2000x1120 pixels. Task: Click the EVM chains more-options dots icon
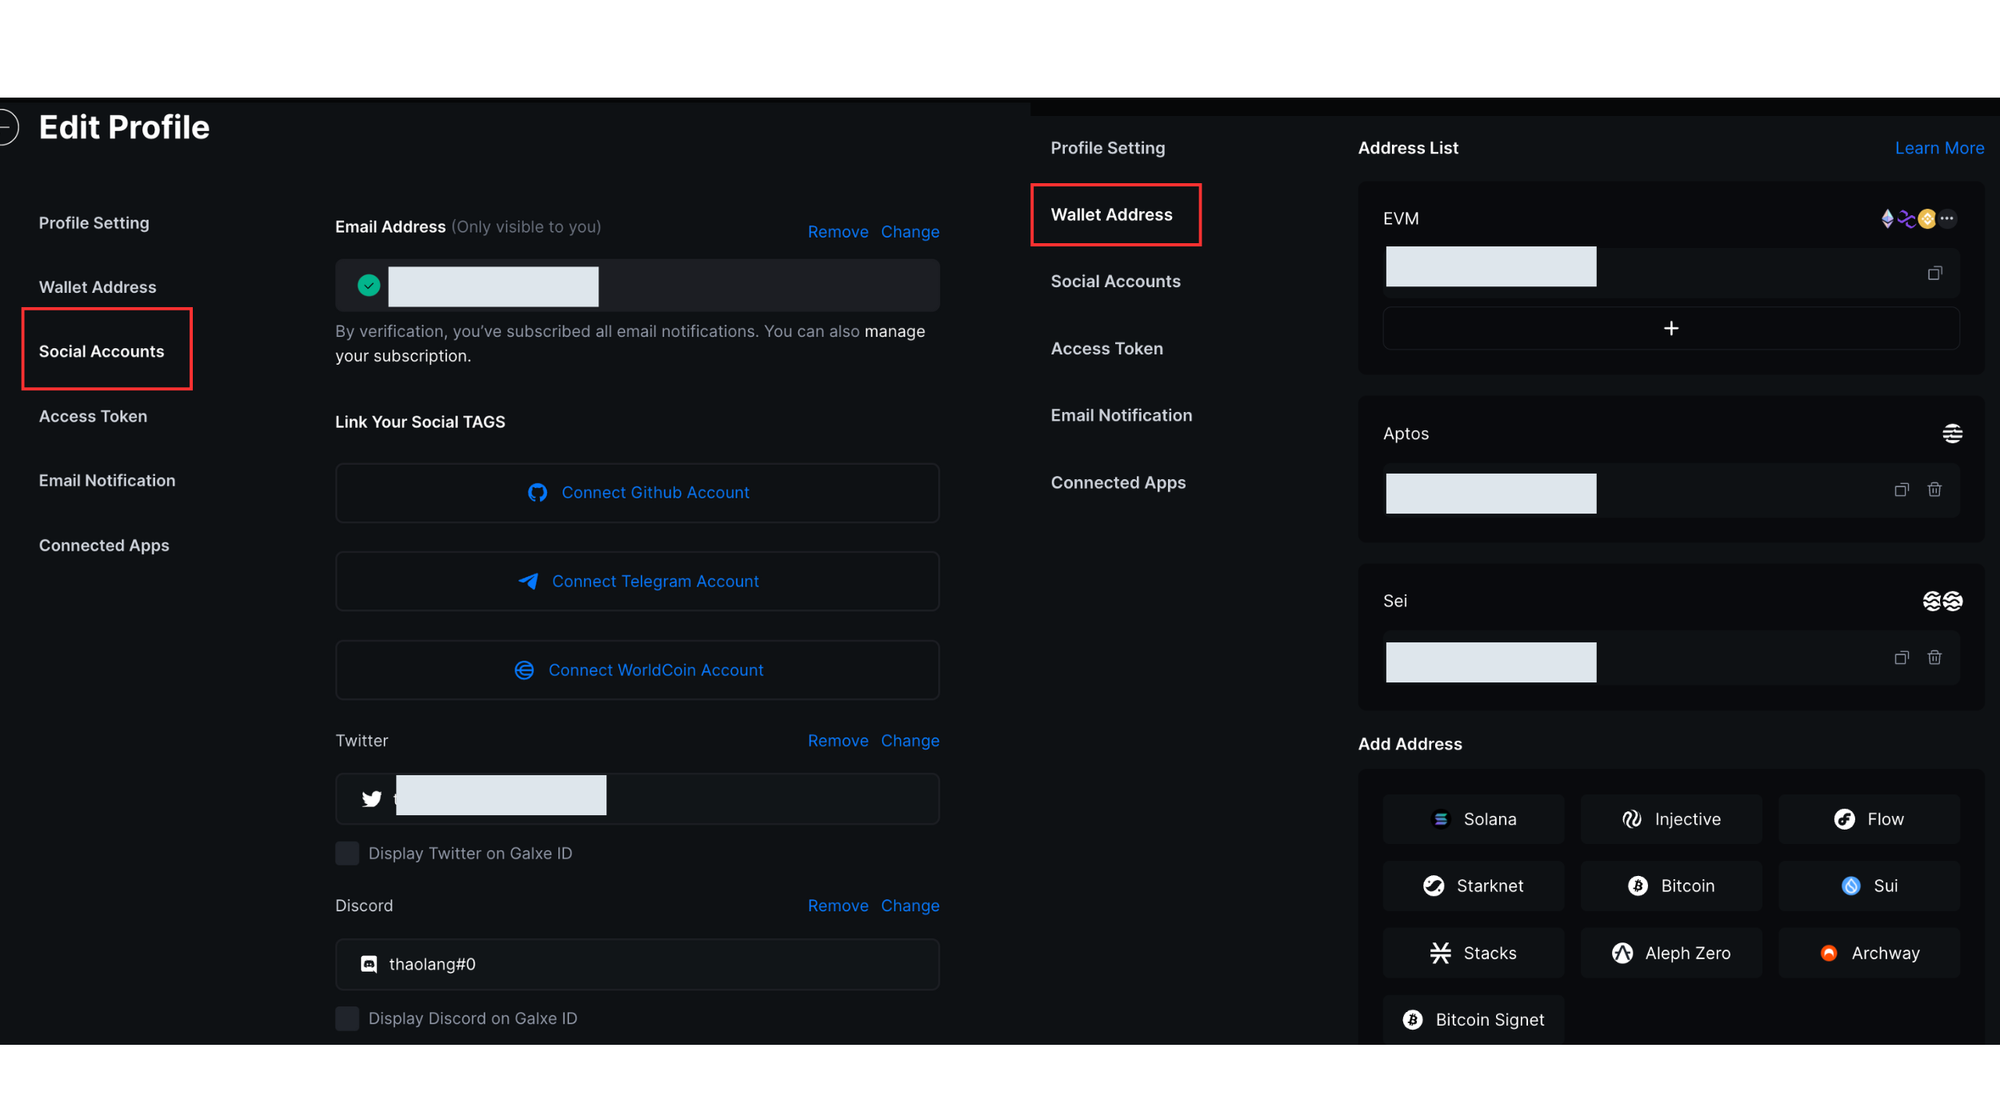(1947, 218)
